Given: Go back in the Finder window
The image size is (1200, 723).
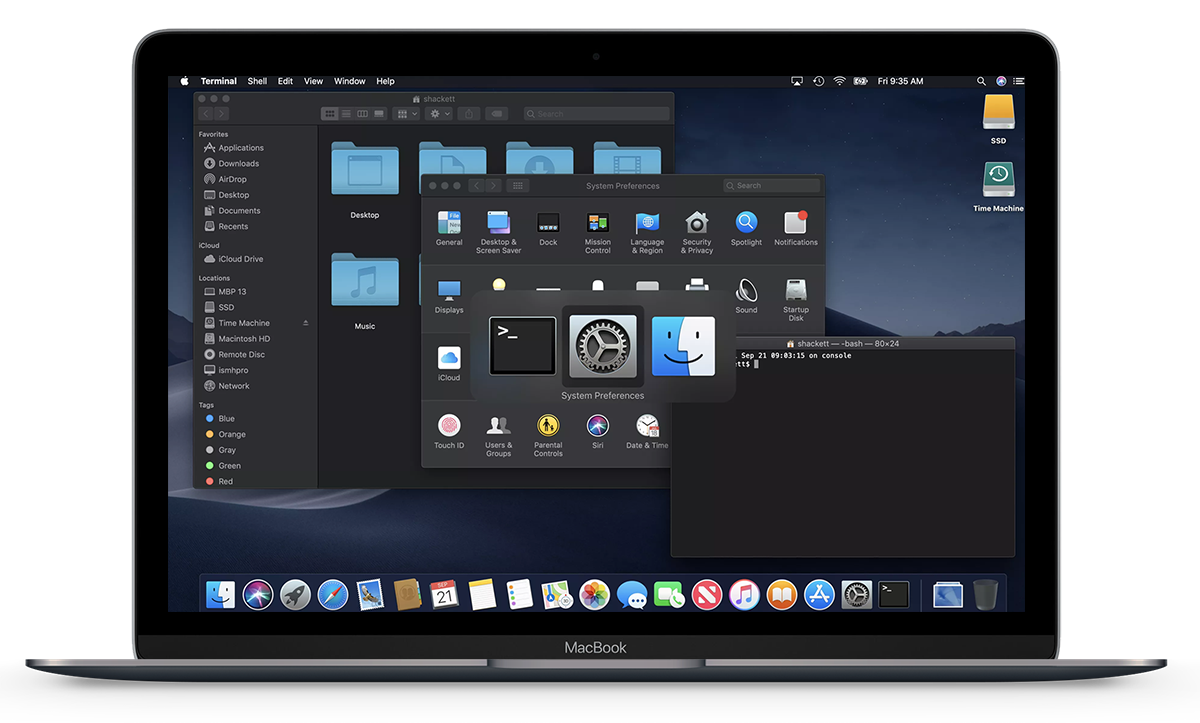Looking at the screenshot, I should pyautogui.click(x=208, y=114).
